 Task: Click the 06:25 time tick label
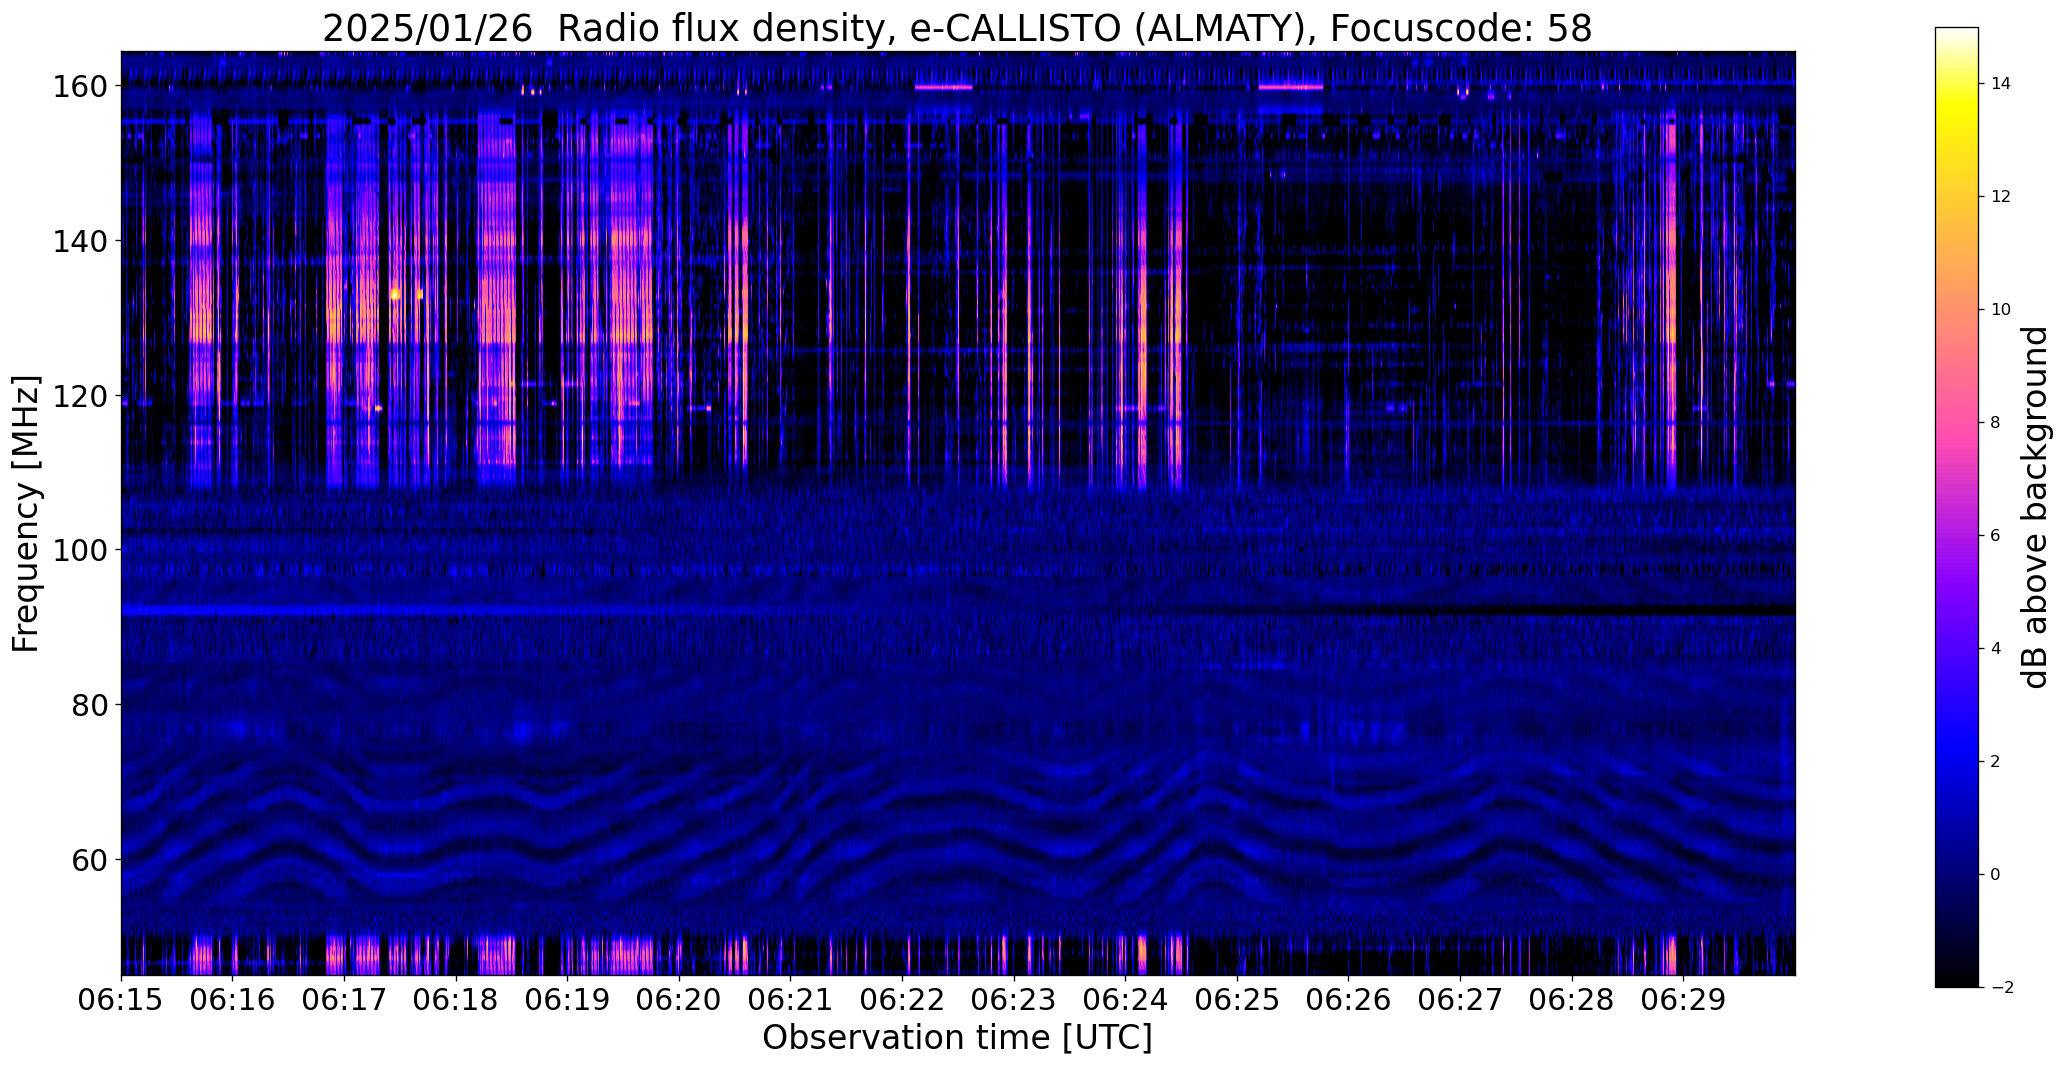coord(1237,1000)
